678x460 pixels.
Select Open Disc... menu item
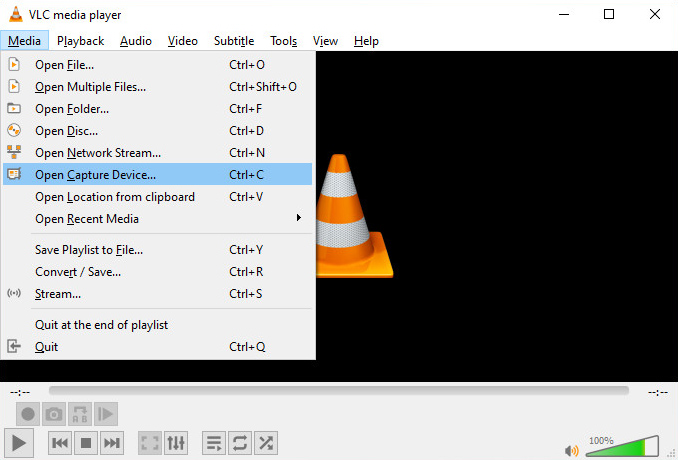pyautogui.click(x=157, y=131)
